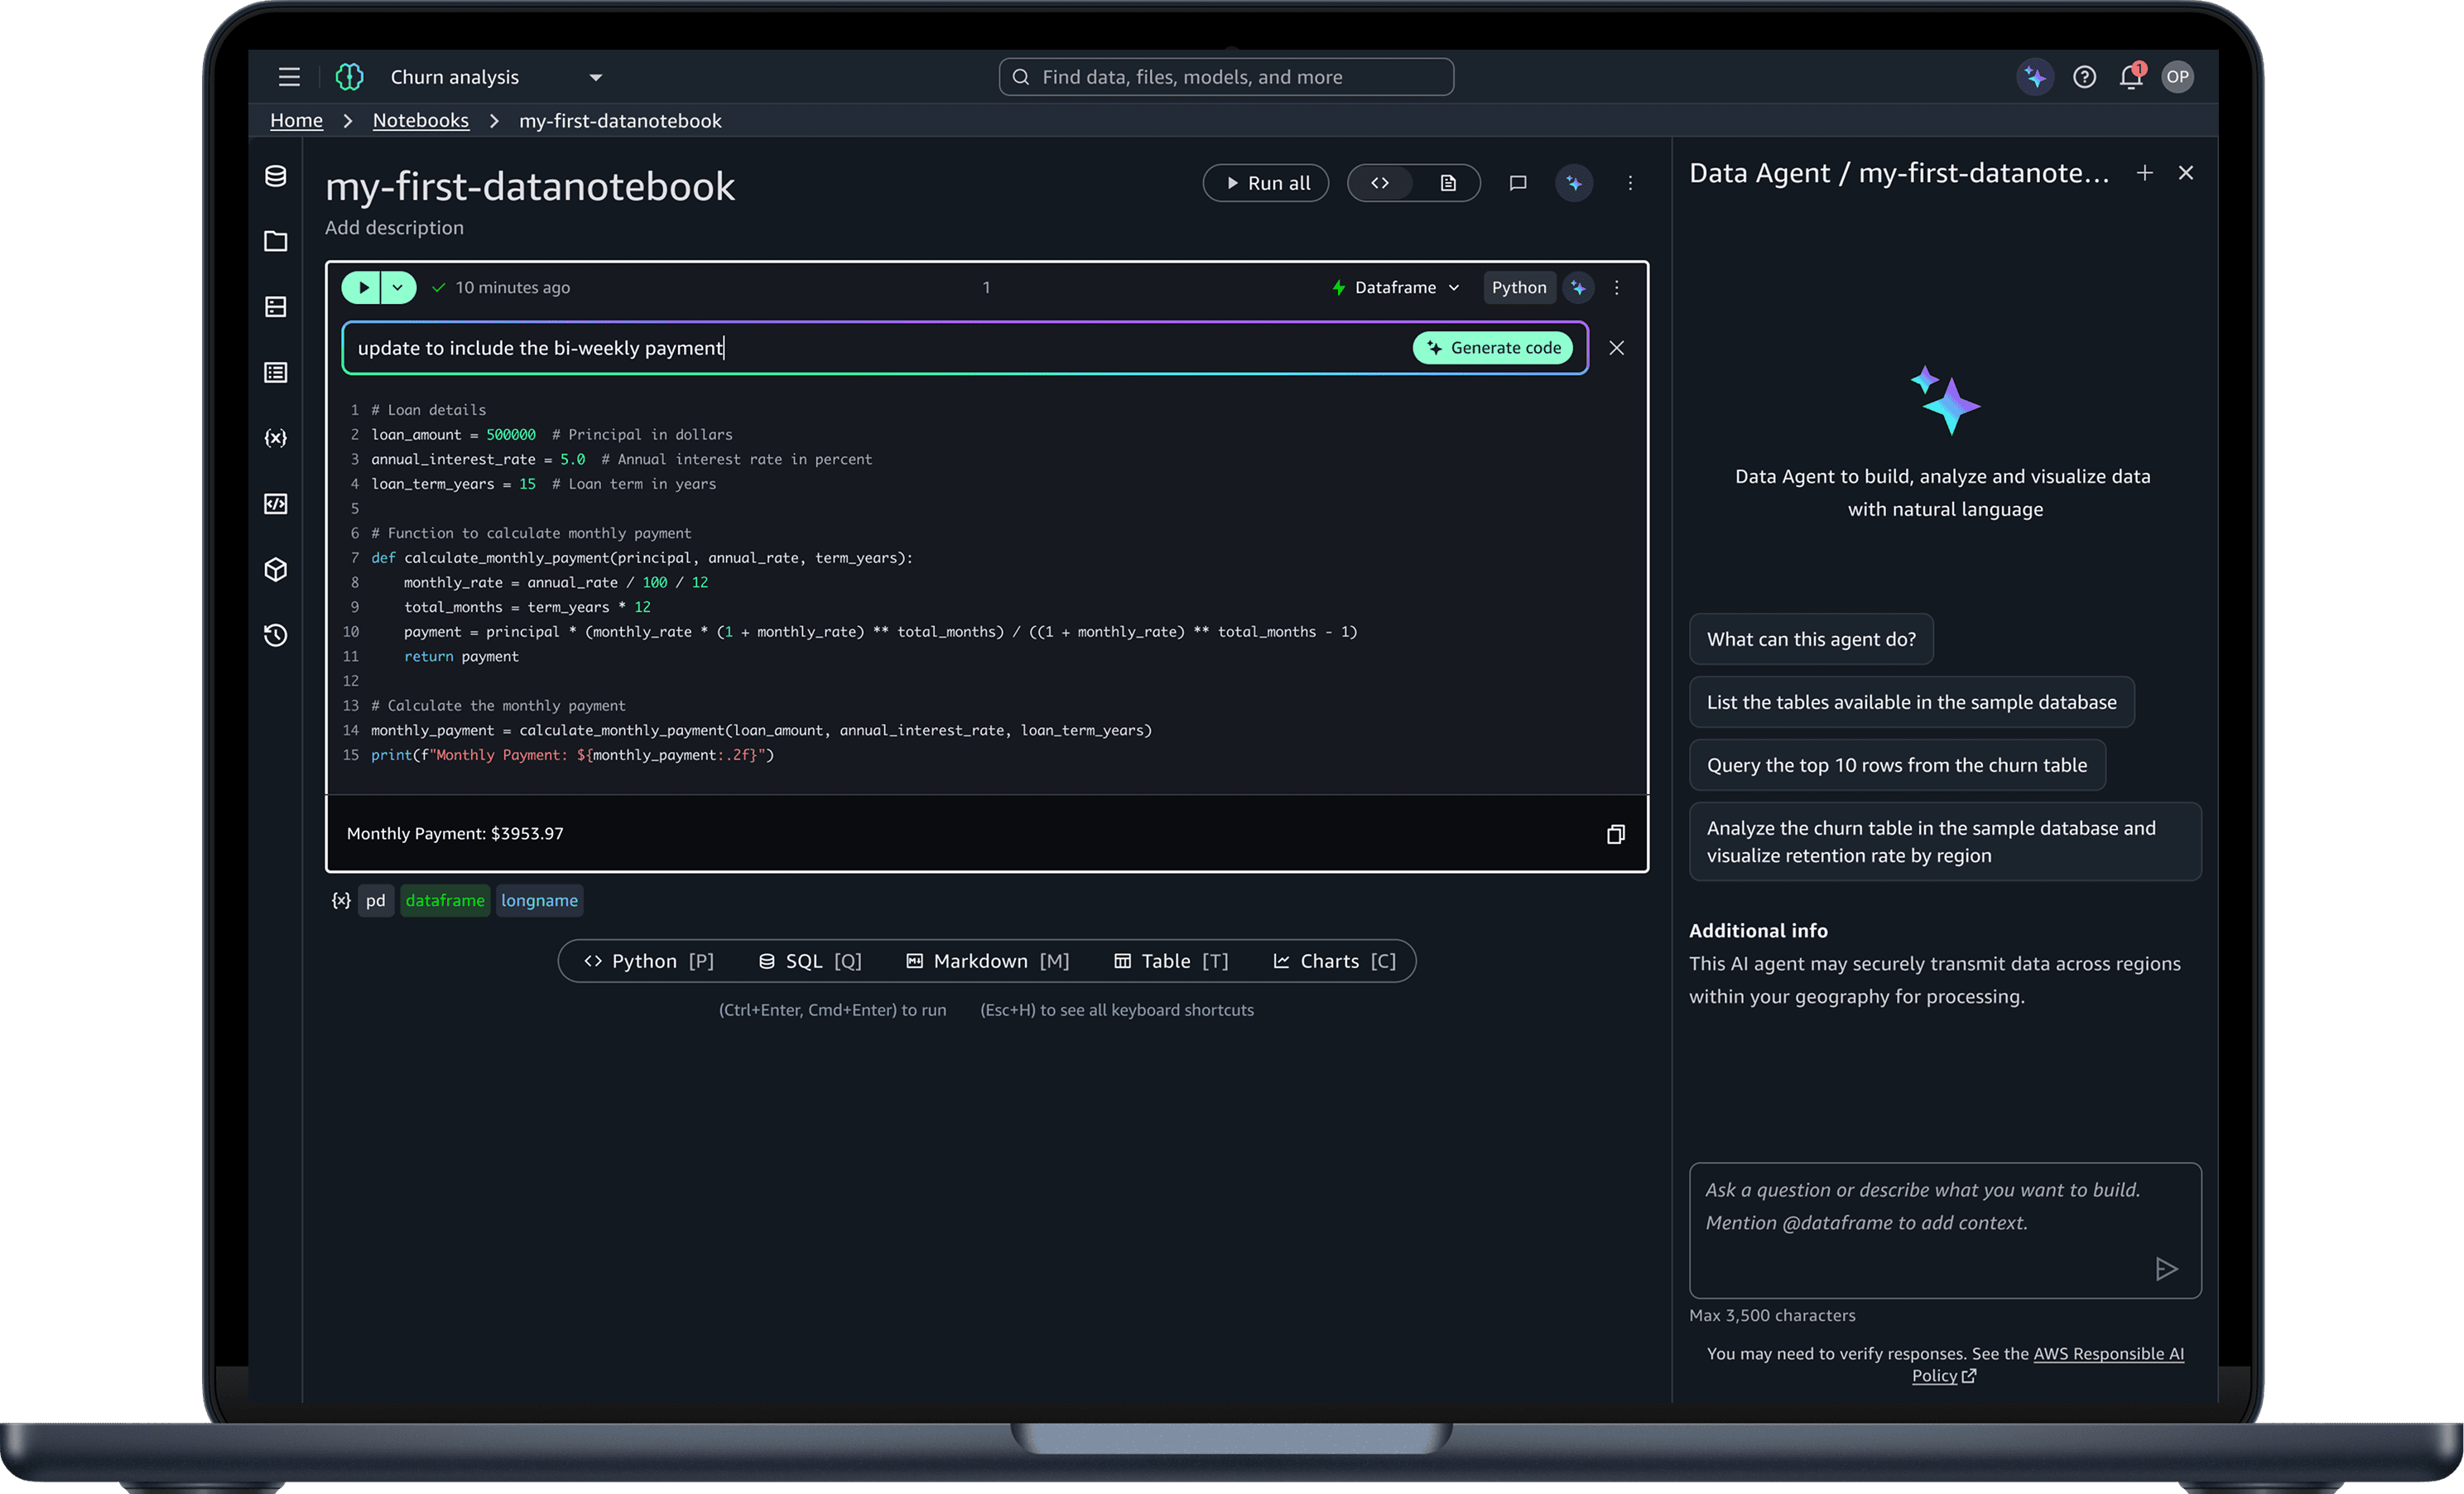The height and width of the screenshot is (1494, 2464).
Task: Open the database icon in left sidebar
Action: tap(276, 176)
